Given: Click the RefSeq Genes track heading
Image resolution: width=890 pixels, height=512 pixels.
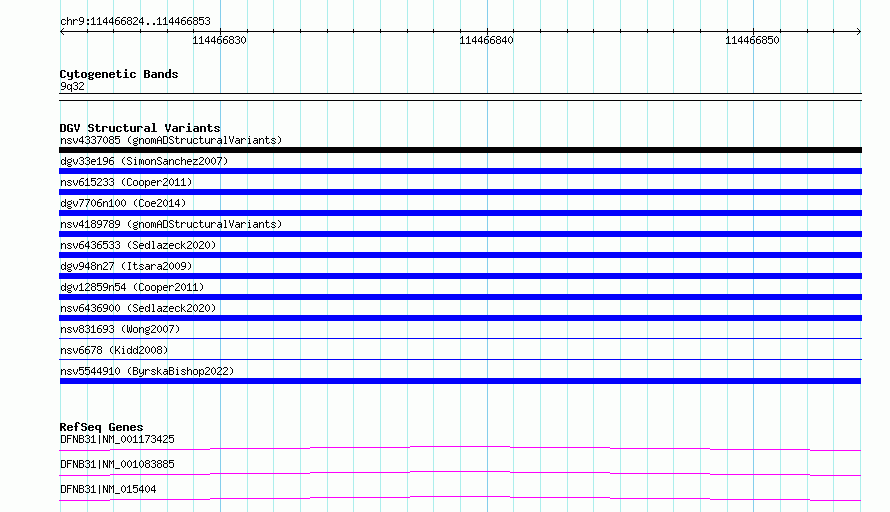Looking at the screenshot, I should (x=101, y=427).
